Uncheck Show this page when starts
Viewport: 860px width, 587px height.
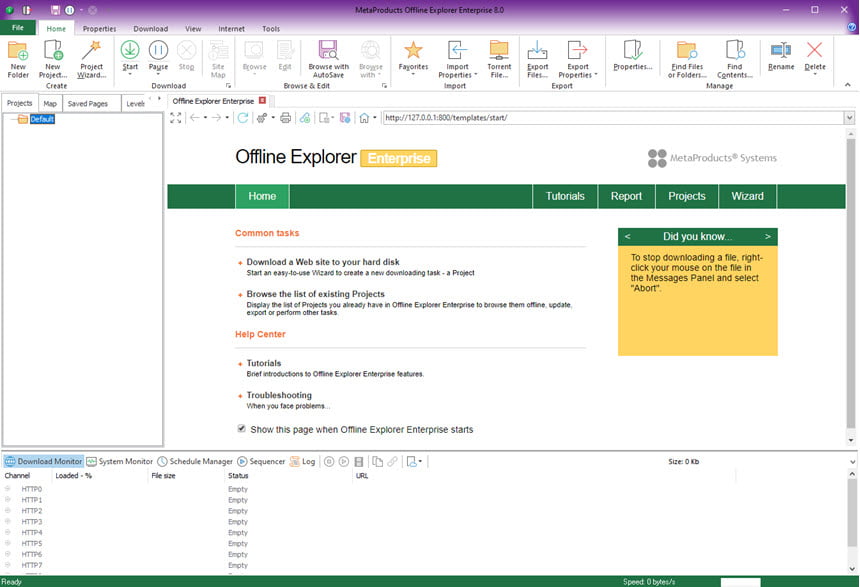(x=241, y=428)
